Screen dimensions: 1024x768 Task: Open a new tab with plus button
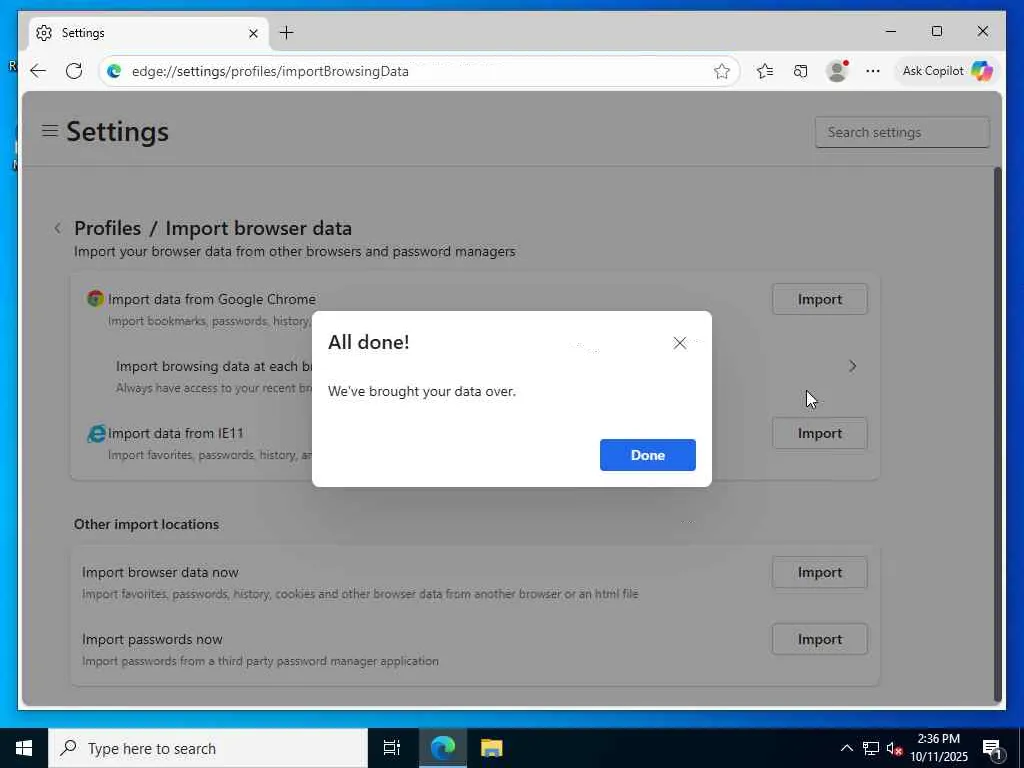pos(286,33)
